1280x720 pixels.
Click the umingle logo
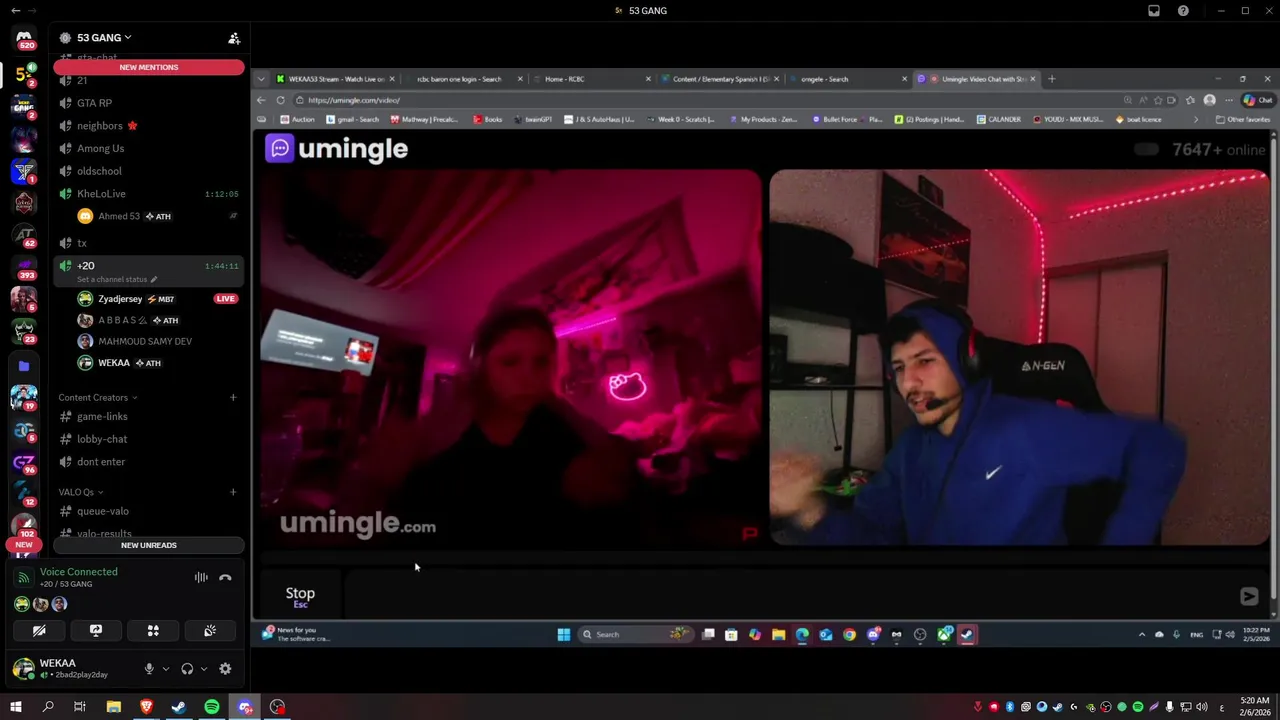coord(336,149)
